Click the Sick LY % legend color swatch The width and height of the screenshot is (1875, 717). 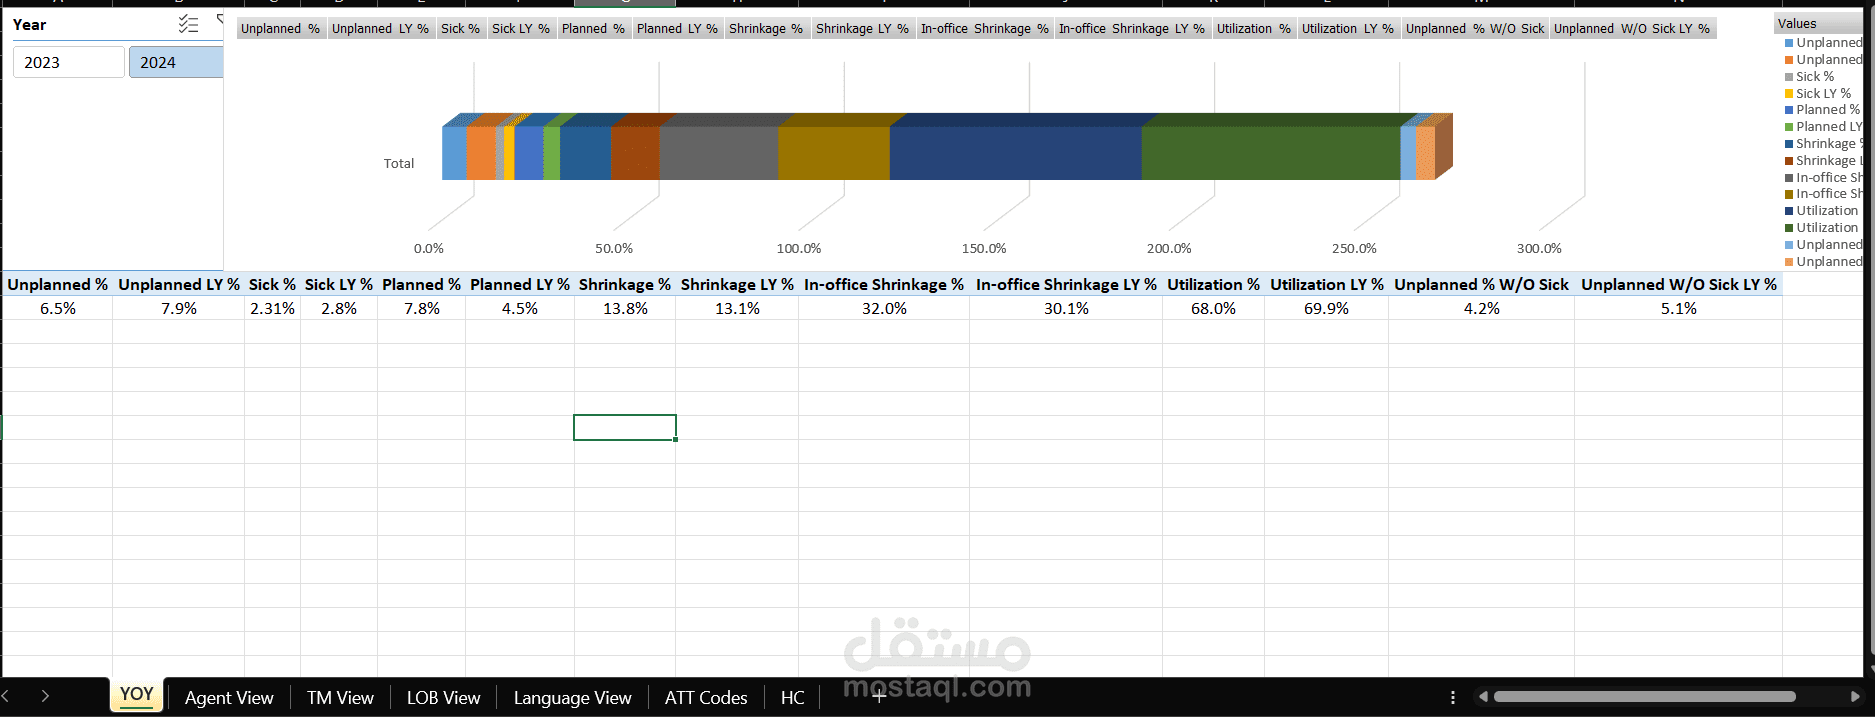click(x=1789, y=94)
